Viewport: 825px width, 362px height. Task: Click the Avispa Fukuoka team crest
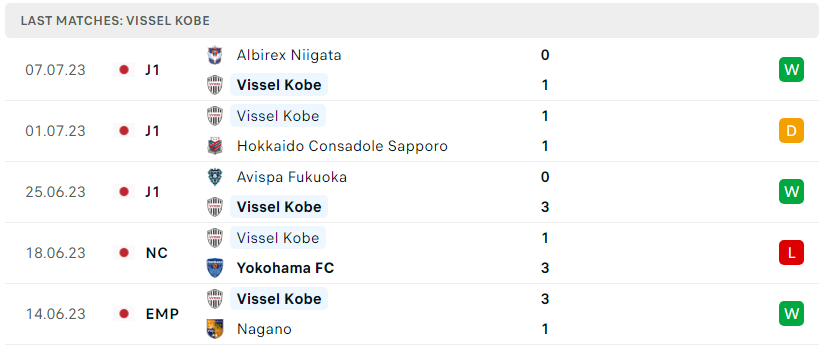point(215,177)
